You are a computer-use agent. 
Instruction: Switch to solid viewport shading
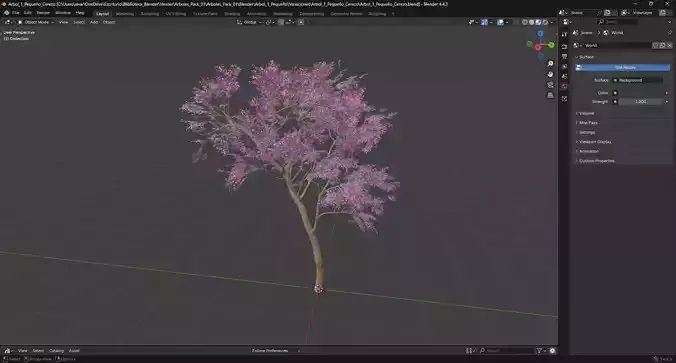click(x=532, y=22)
